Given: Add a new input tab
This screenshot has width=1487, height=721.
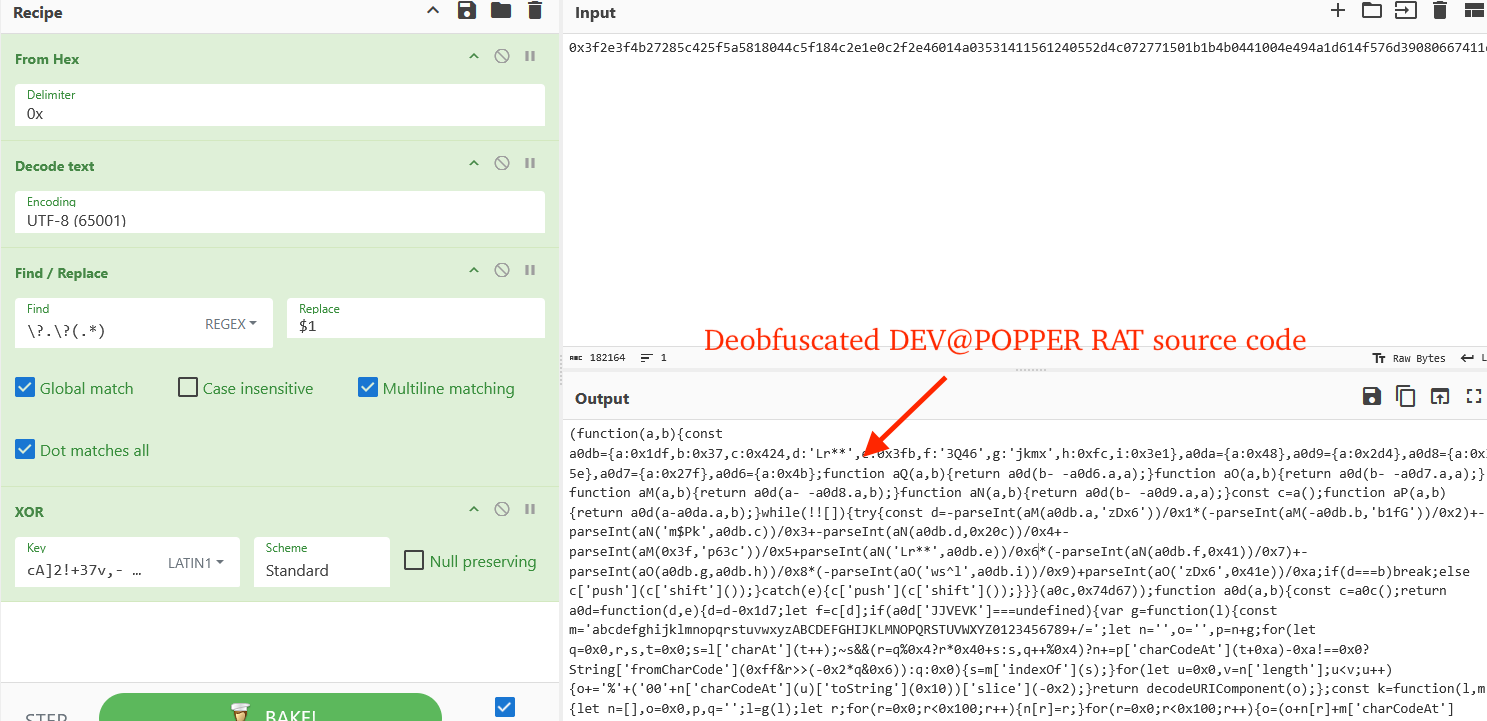Looking at the screenshot, I should pyautogui.click(x=1338, y=11).
